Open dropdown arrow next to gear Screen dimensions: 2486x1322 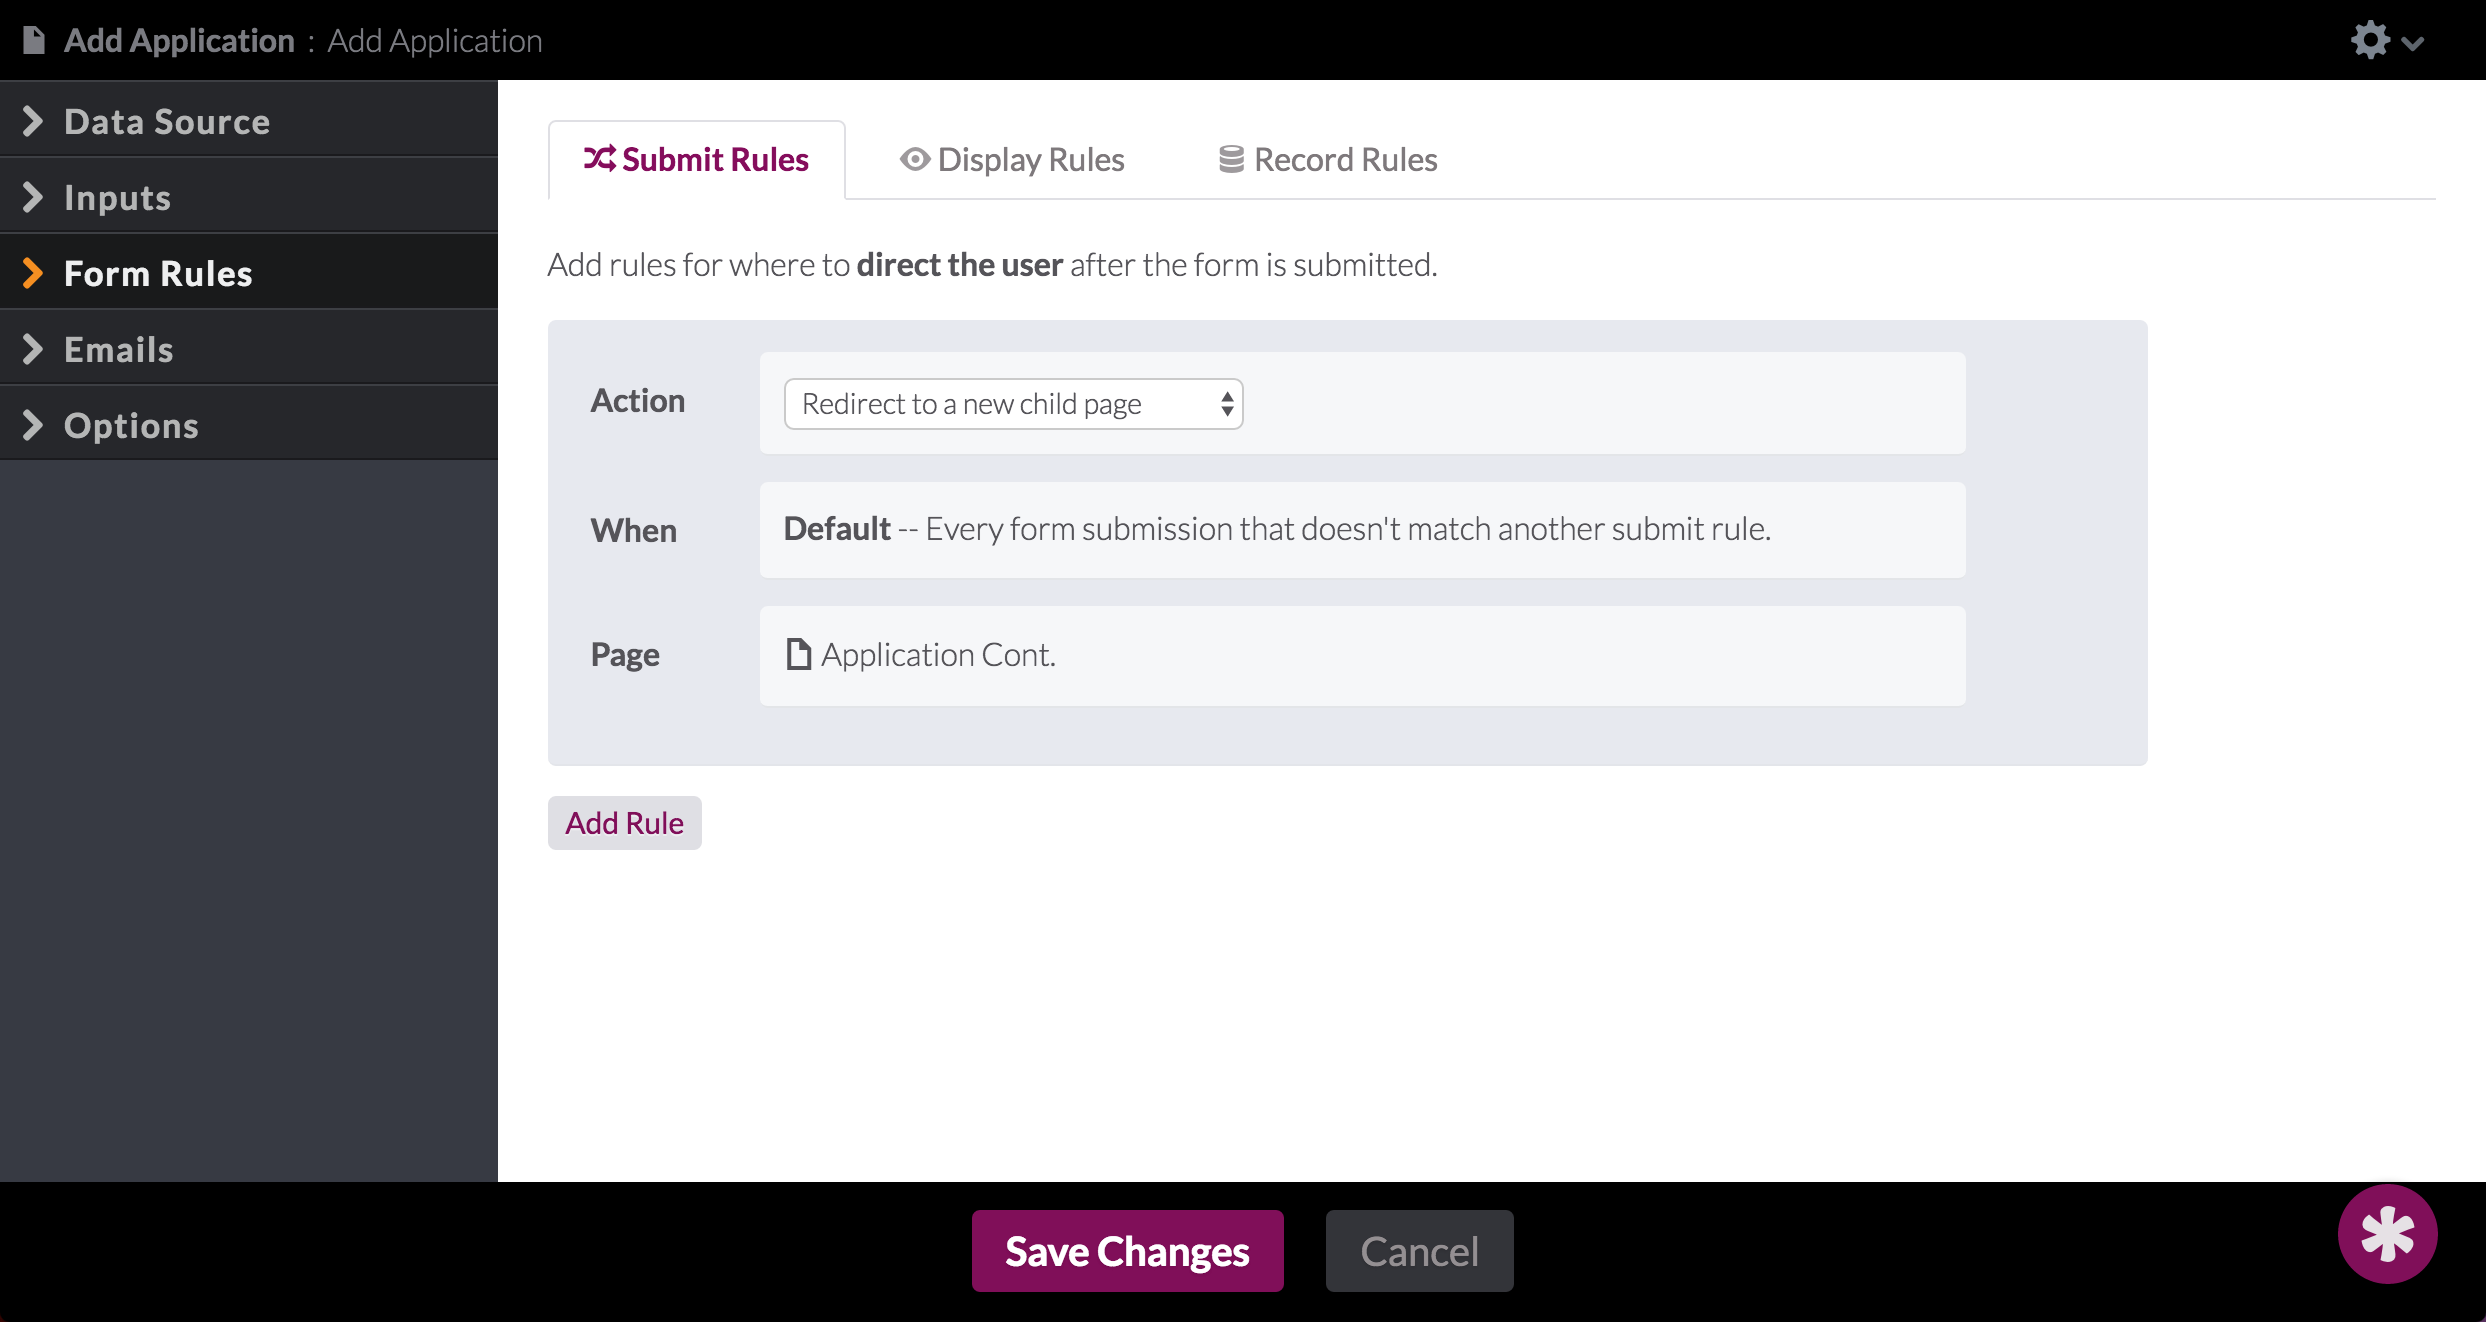(2413, 44)
